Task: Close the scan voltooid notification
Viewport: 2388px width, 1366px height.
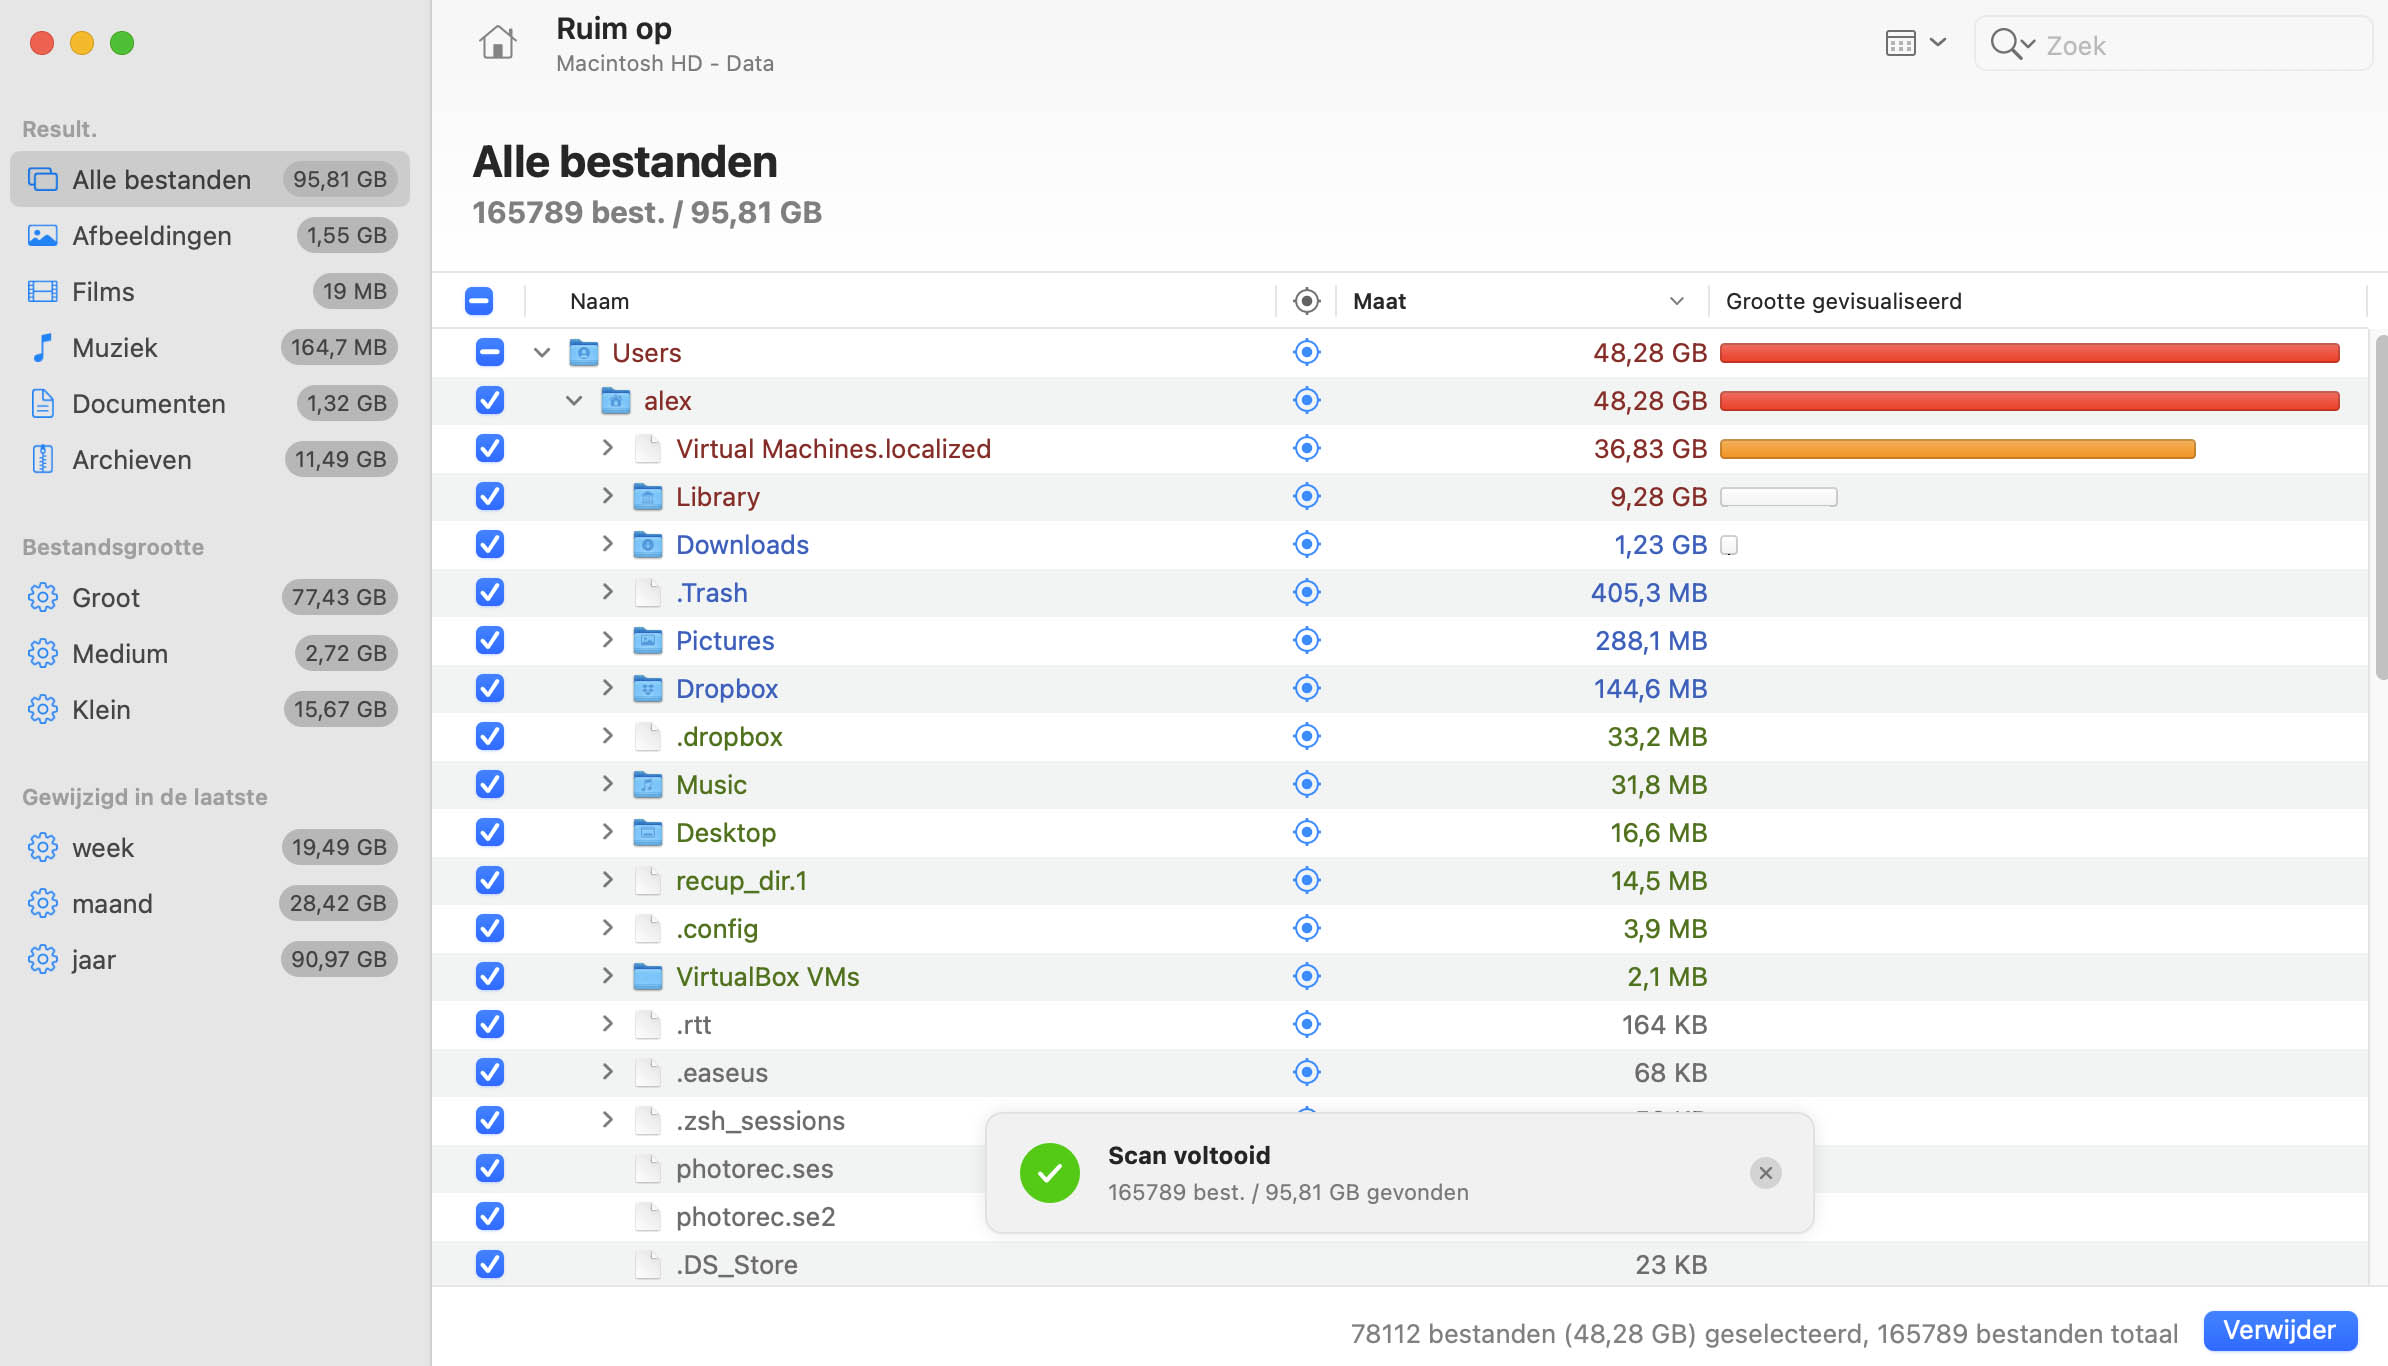Action: click(1766, 1172)
